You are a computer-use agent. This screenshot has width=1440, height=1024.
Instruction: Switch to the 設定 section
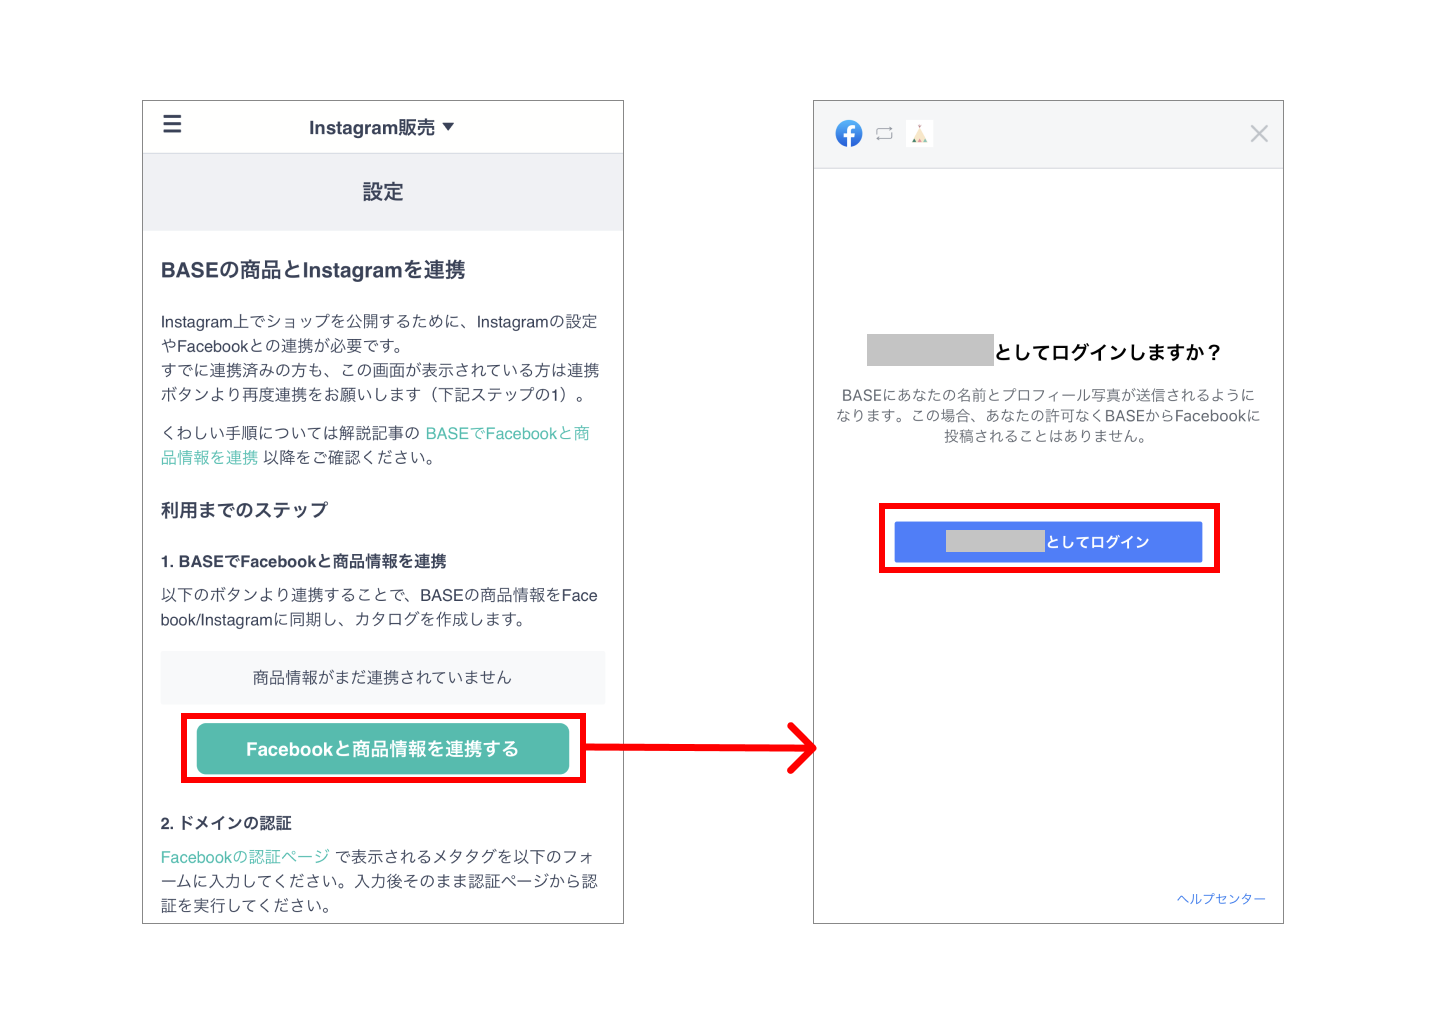383,191
